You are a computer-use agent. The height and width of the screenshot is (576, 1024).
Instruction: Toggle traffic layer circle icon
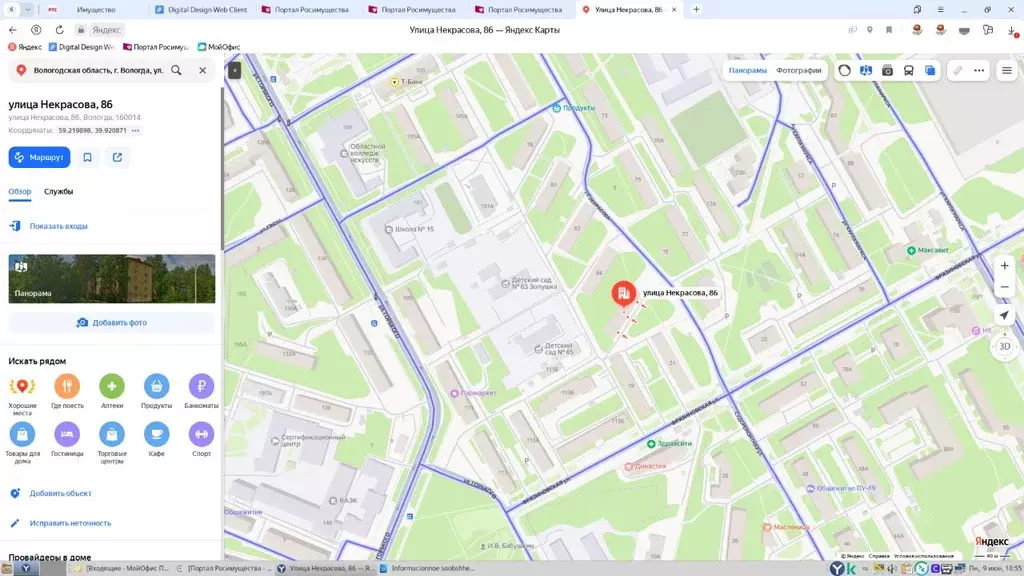click(x=844, y=71)
